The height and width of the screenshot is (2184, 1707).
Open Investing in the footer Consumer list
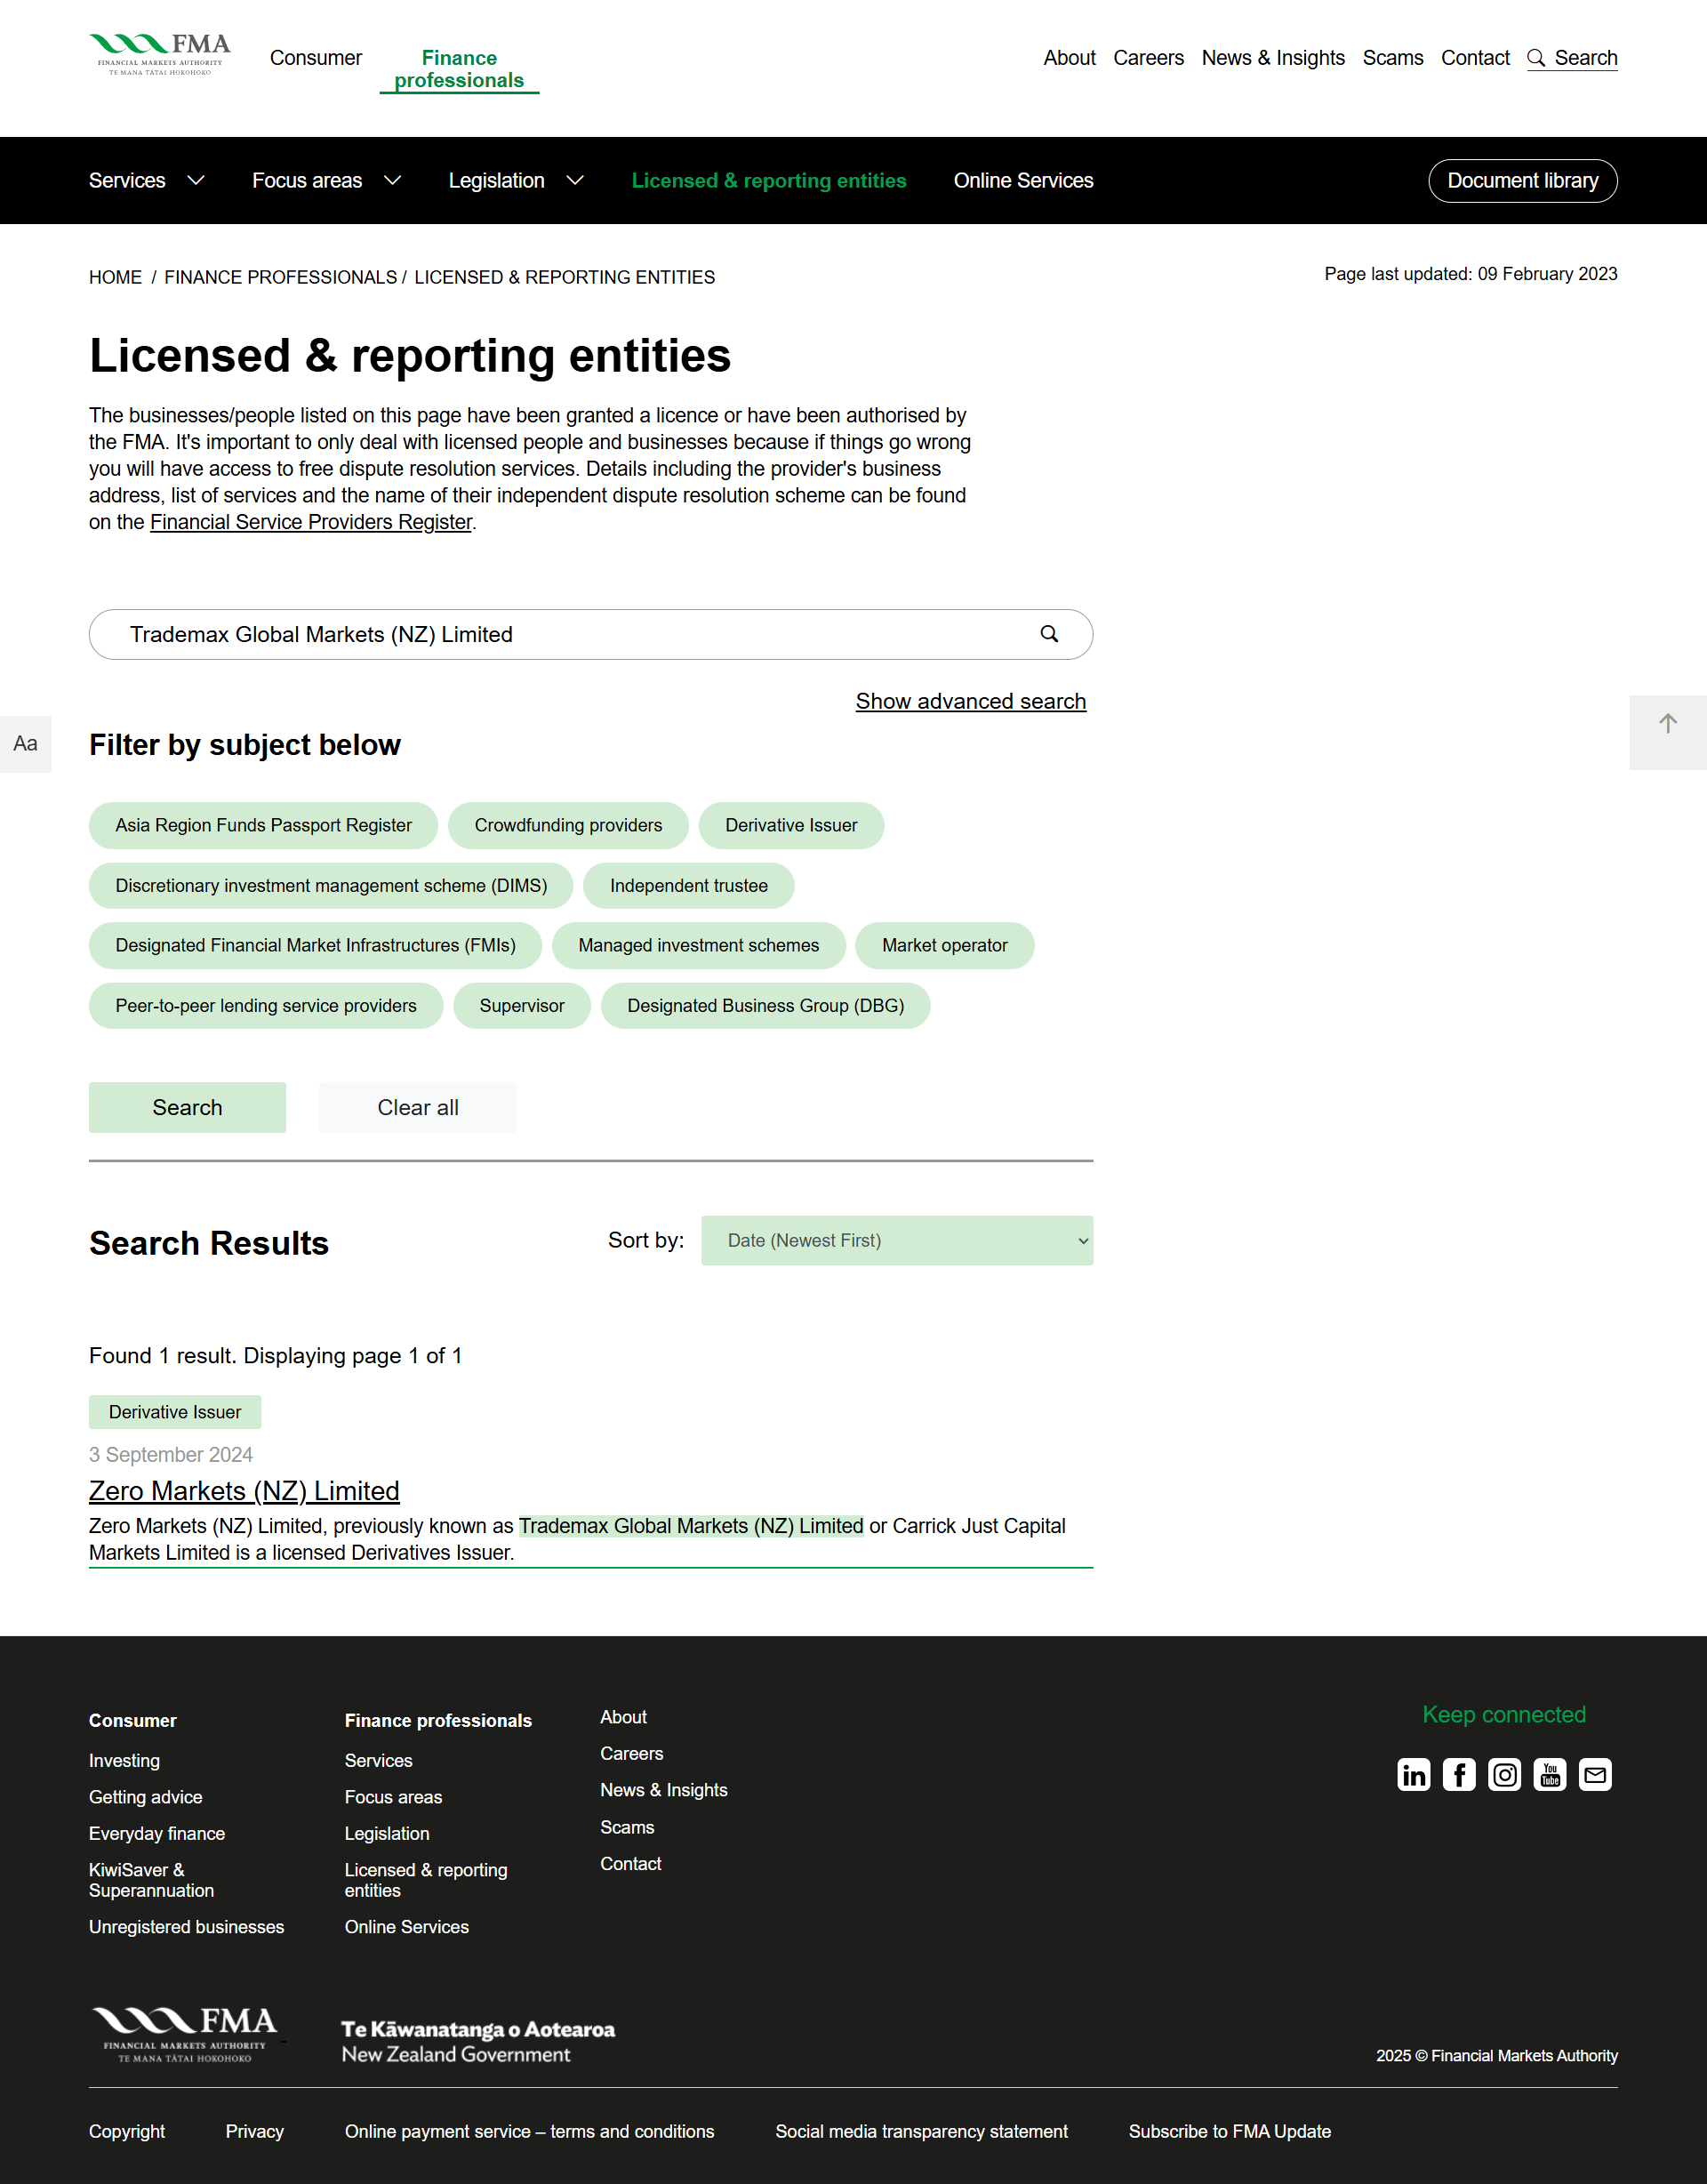124,1760
